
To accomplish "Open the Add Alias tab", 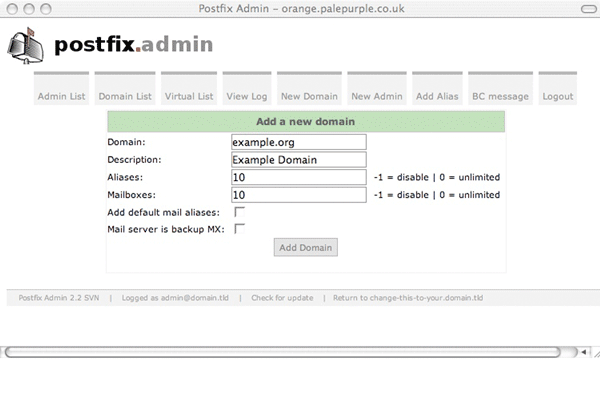I will [x=437, y=96].
